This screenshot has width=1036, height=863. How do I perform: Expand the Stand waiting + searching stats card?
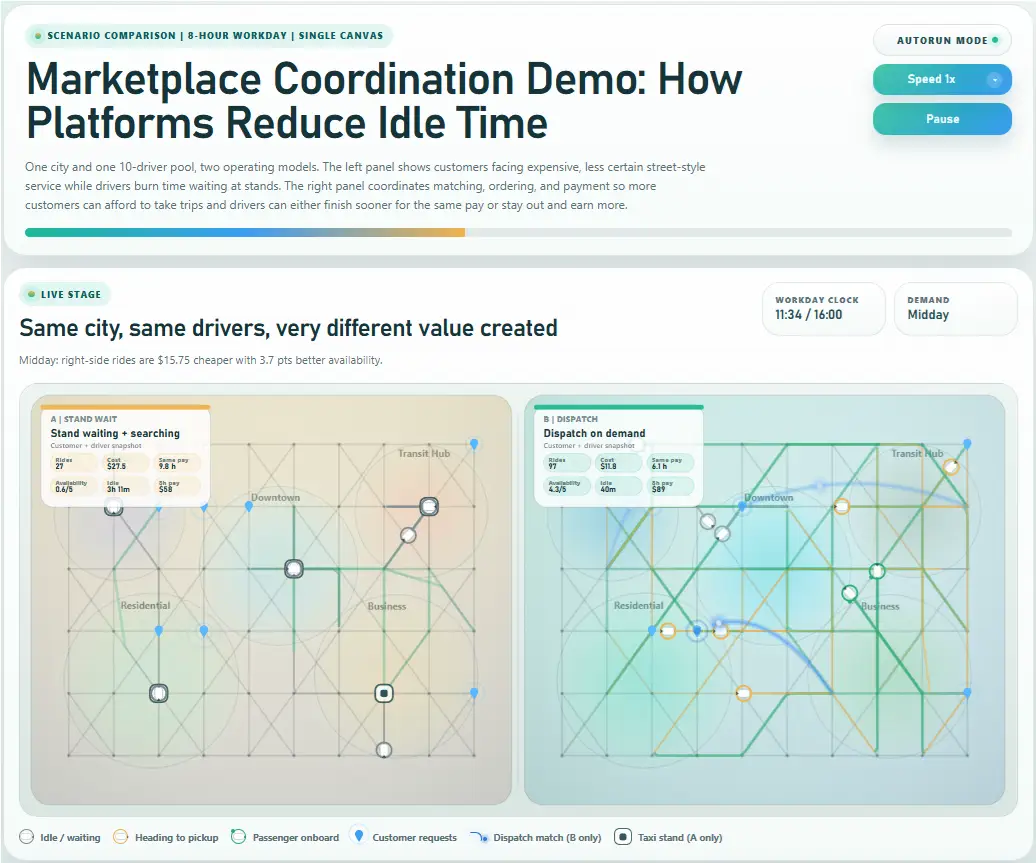pos(125,462)
